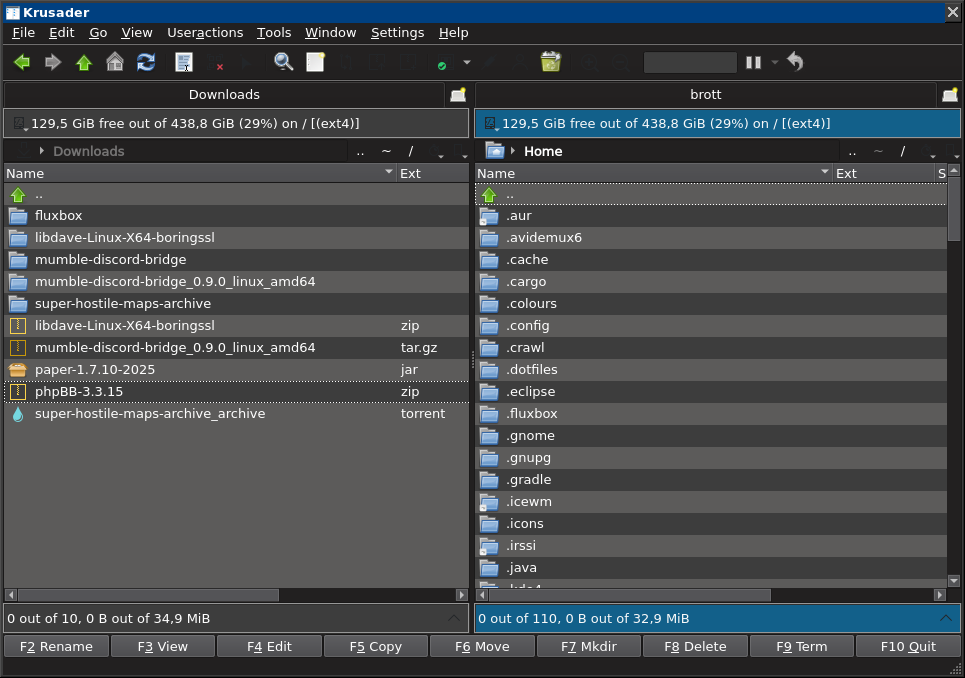Open the View menu
Viewport: 965px width, 678px height.
(x=137, y=33)
